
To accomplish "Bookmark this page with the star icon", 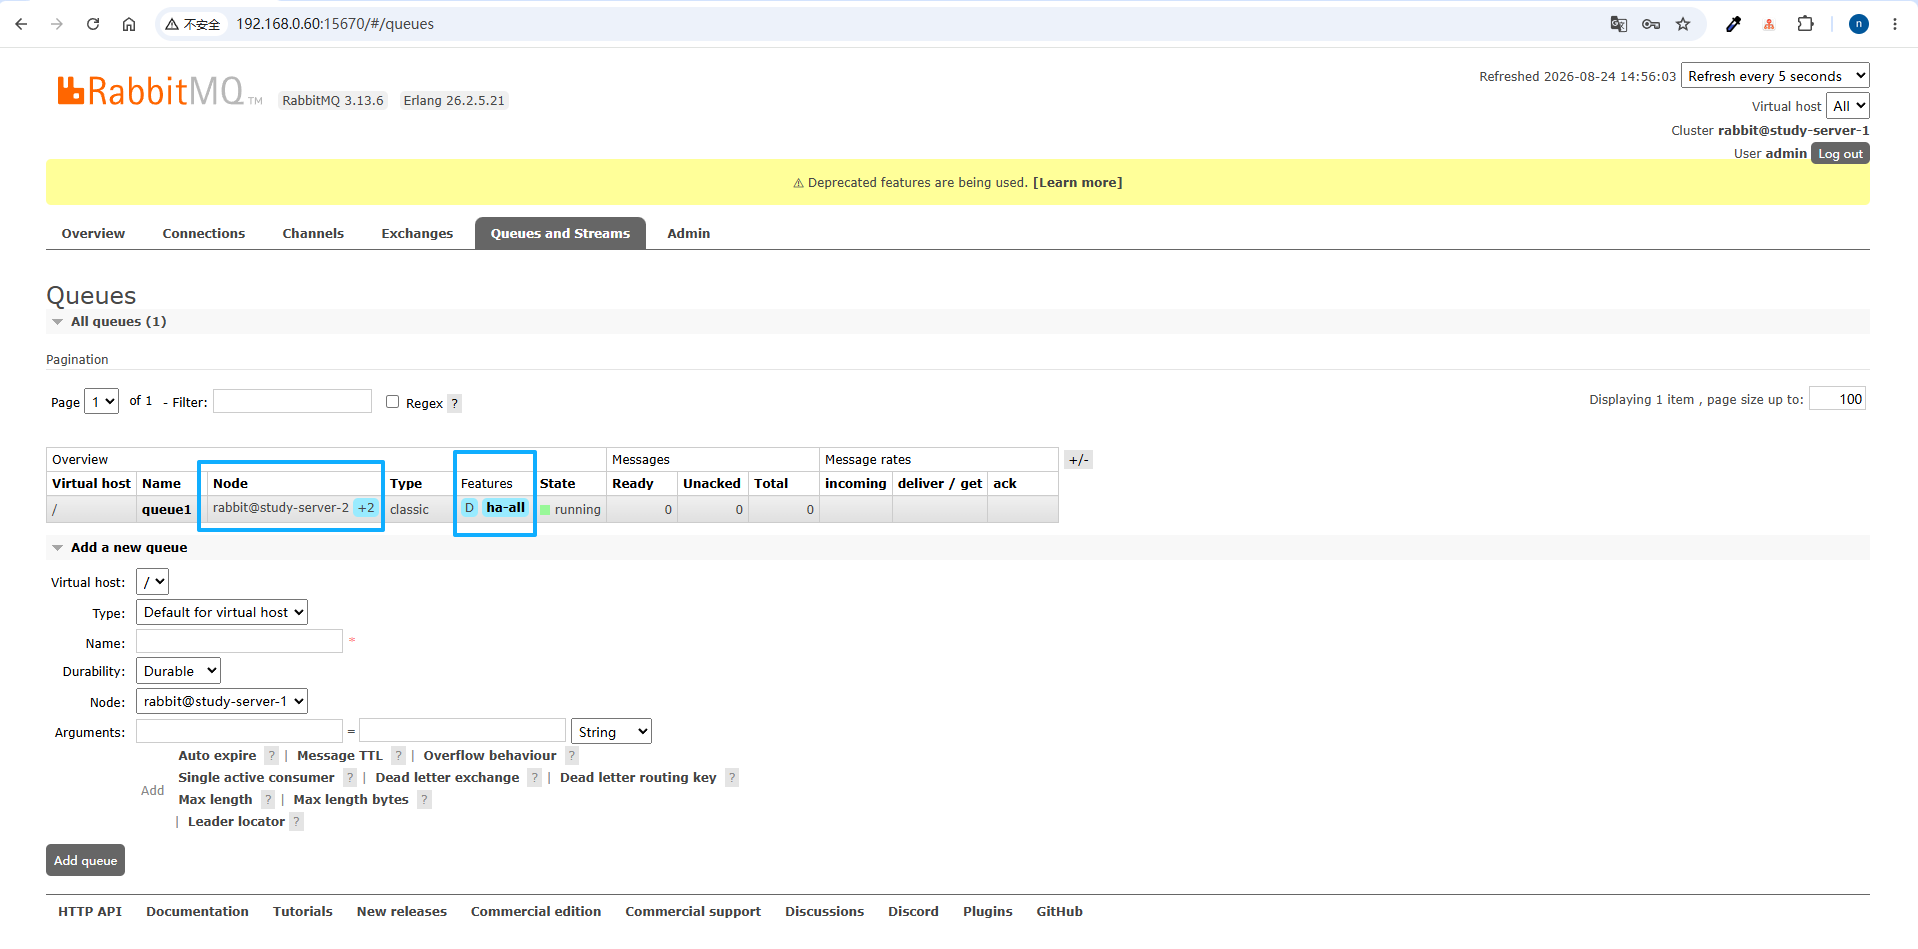I will tap(1683, 24).
